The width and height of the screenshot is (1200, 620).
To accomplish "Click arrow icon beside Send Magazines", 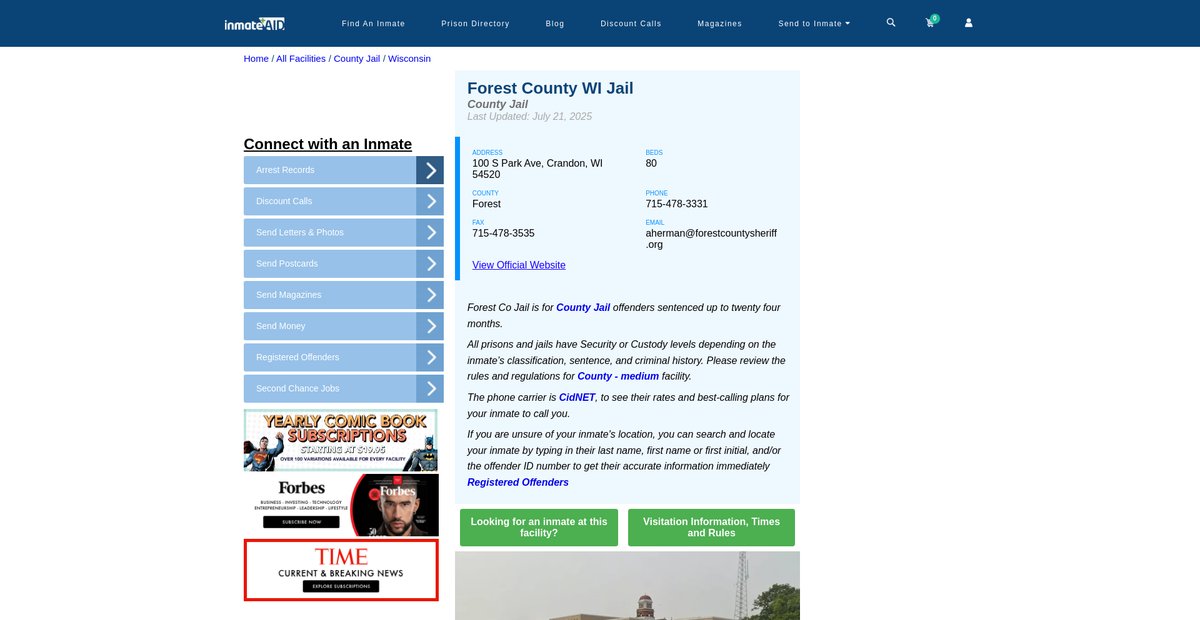I will coord(430,295).
